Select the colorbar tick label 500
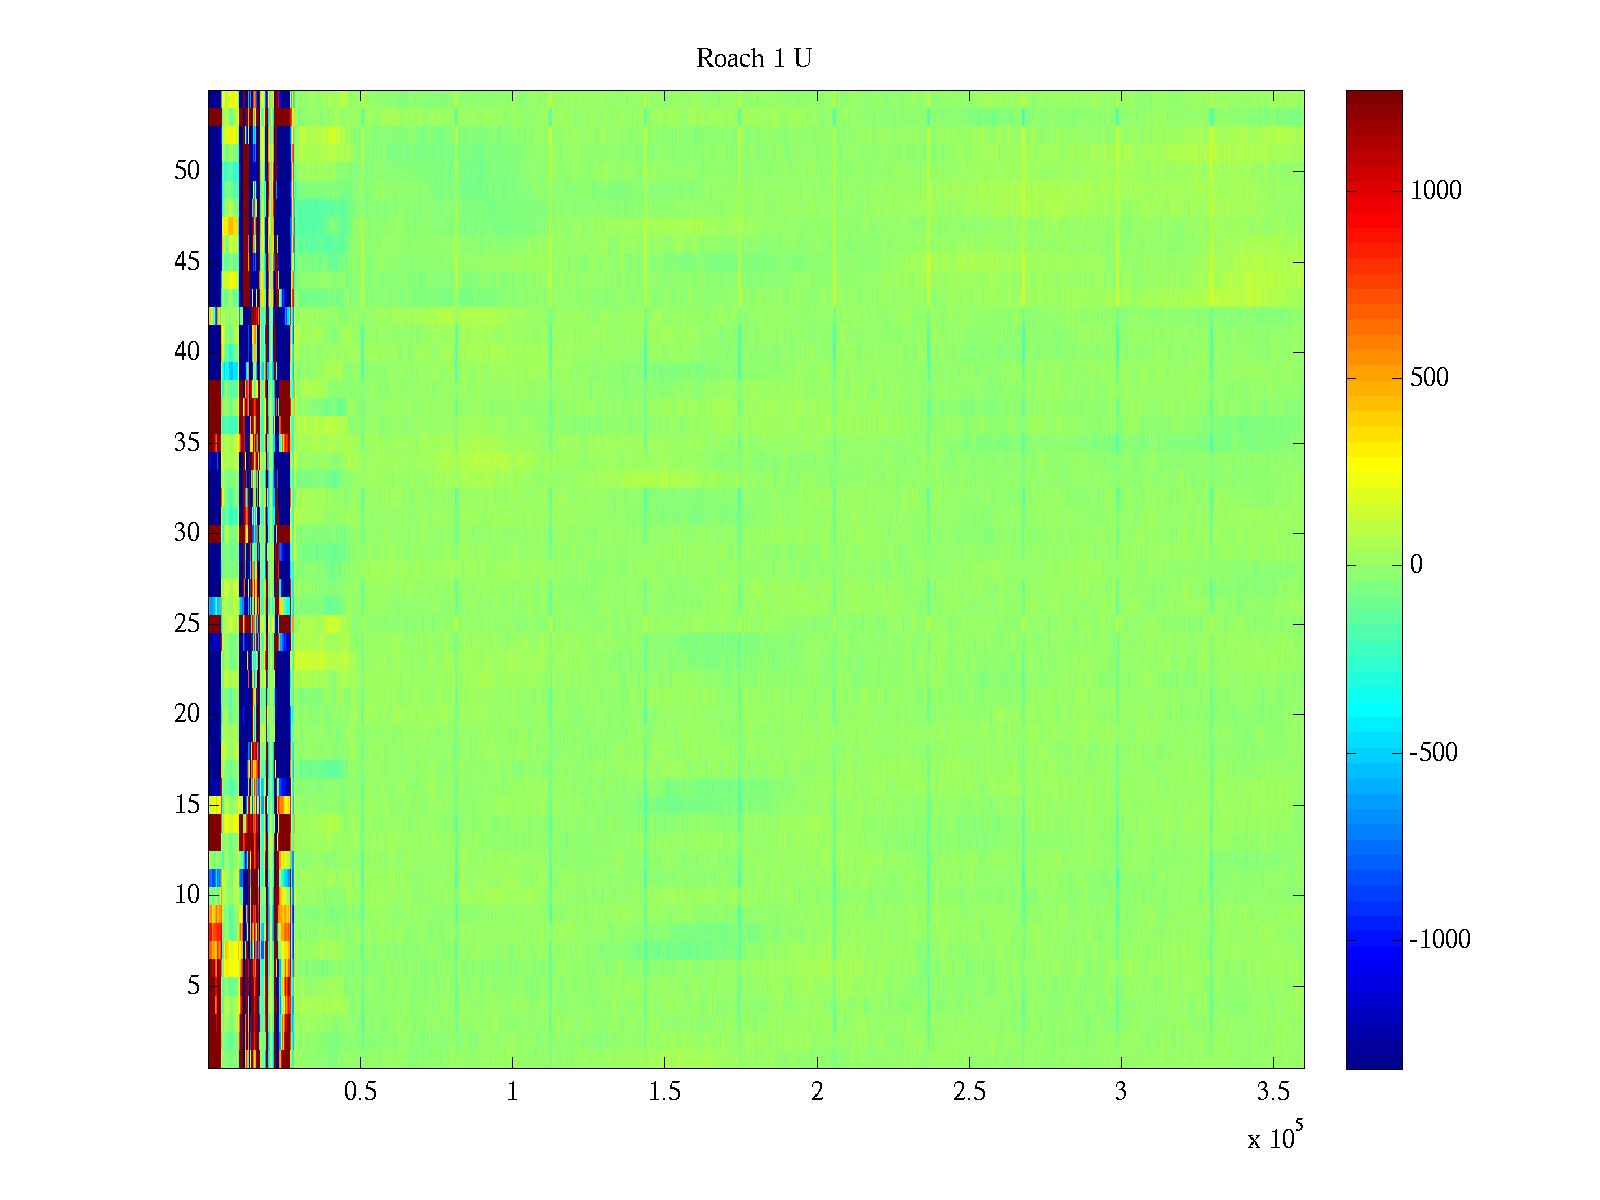The image size is (1600, 1200). click(x=1428, y=378)
